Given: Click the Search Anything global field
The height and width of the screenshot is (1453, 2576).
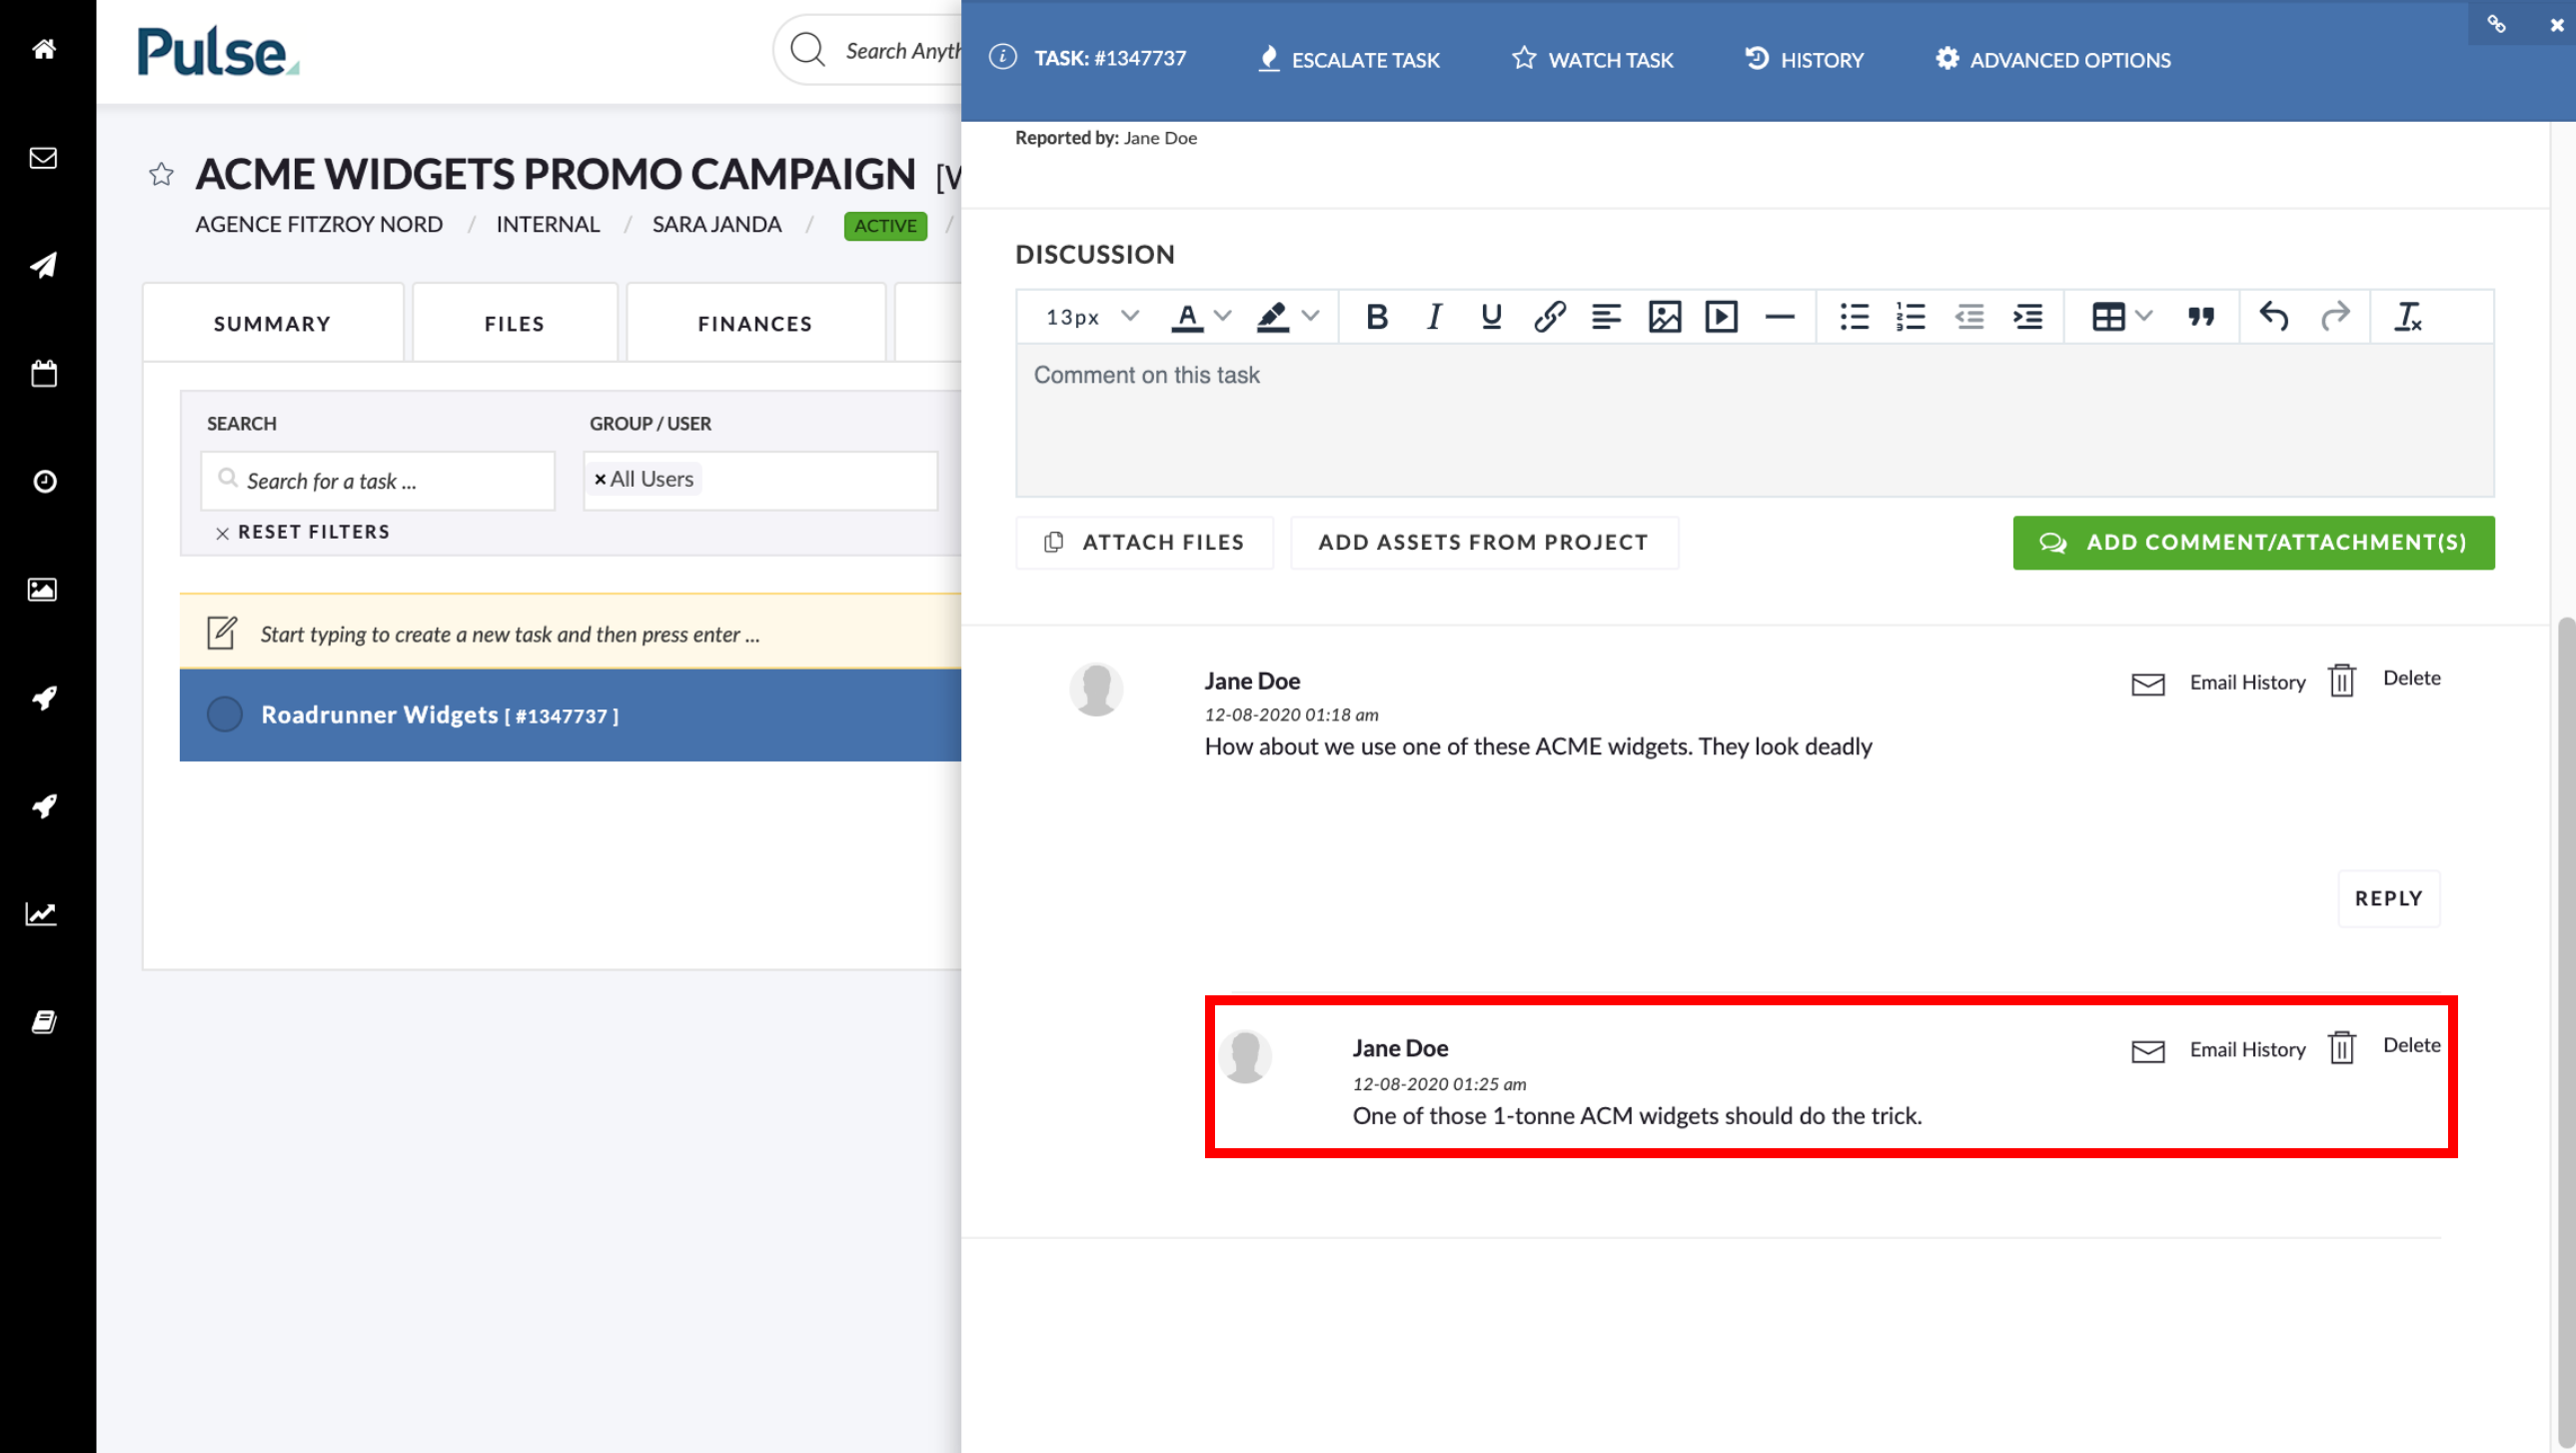Looking at the screenshot, I should pos(868,50).
